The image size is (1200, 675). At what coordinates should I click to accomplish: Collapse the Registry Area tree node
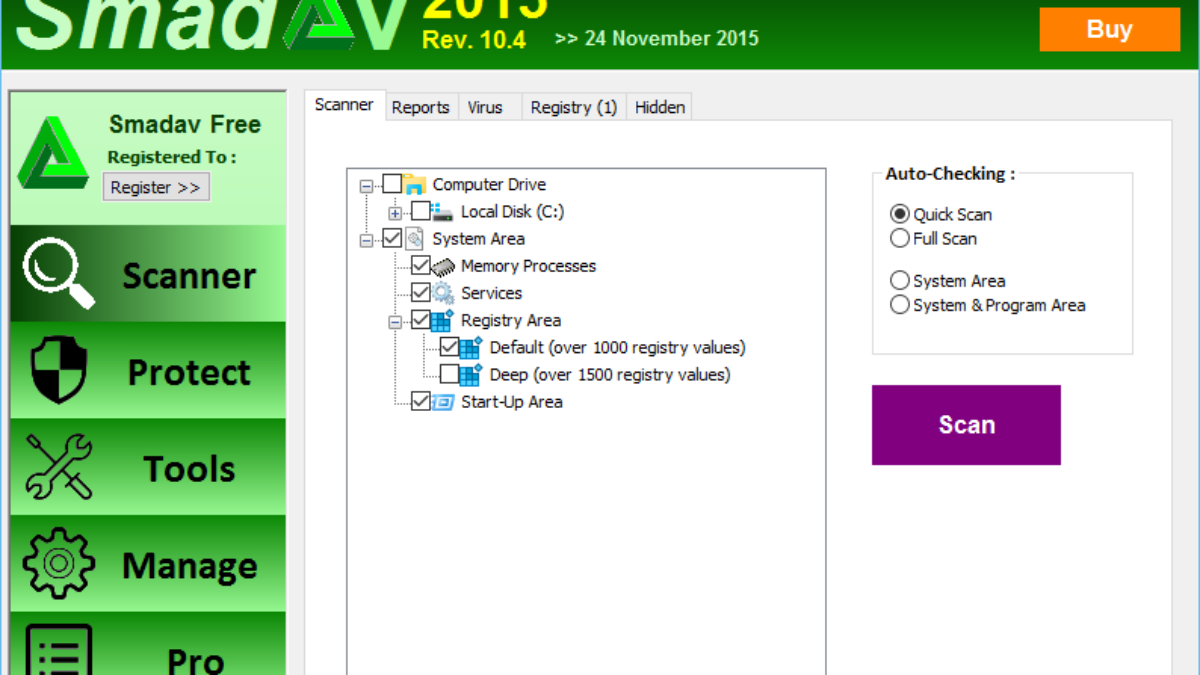click(x=395, y=321)
